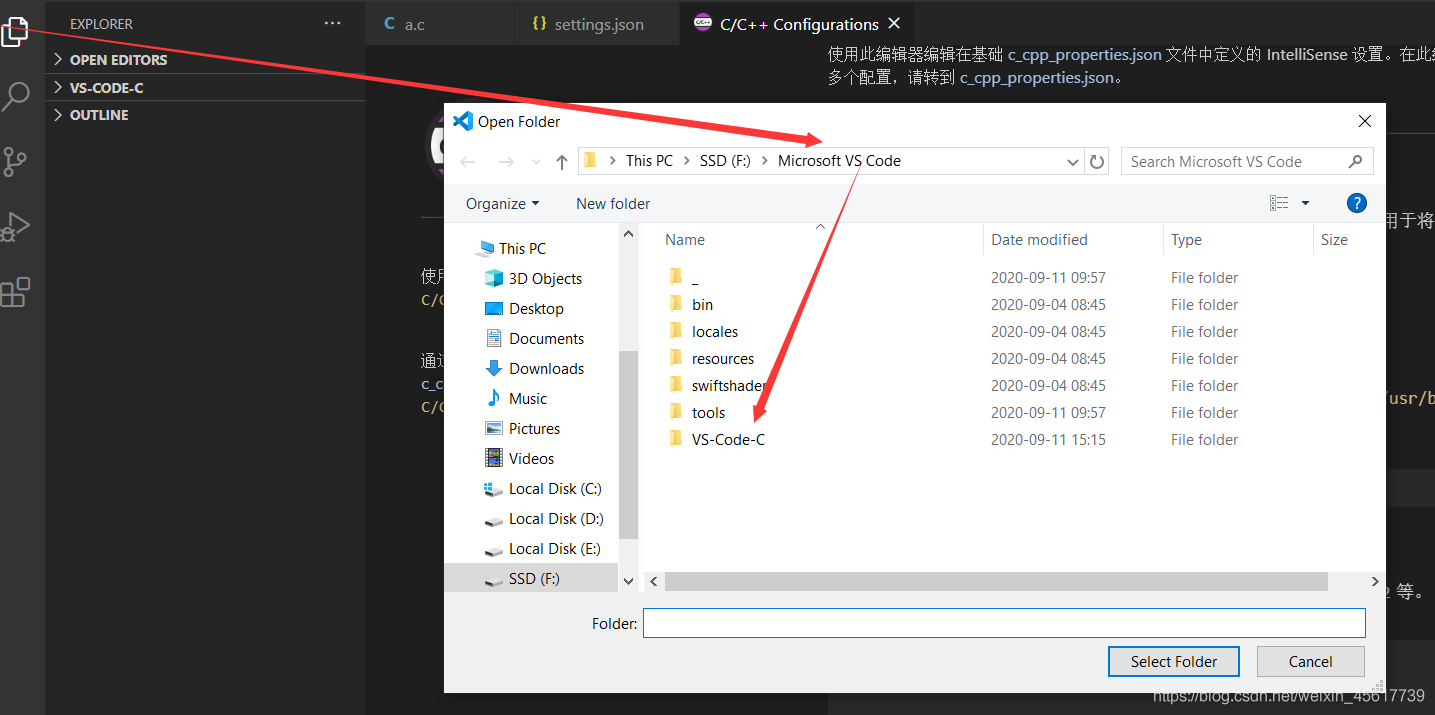The height and width of the screenshot is (715, 1435).
Task: Select Music in navigation pane
Action: click(528, 398)
